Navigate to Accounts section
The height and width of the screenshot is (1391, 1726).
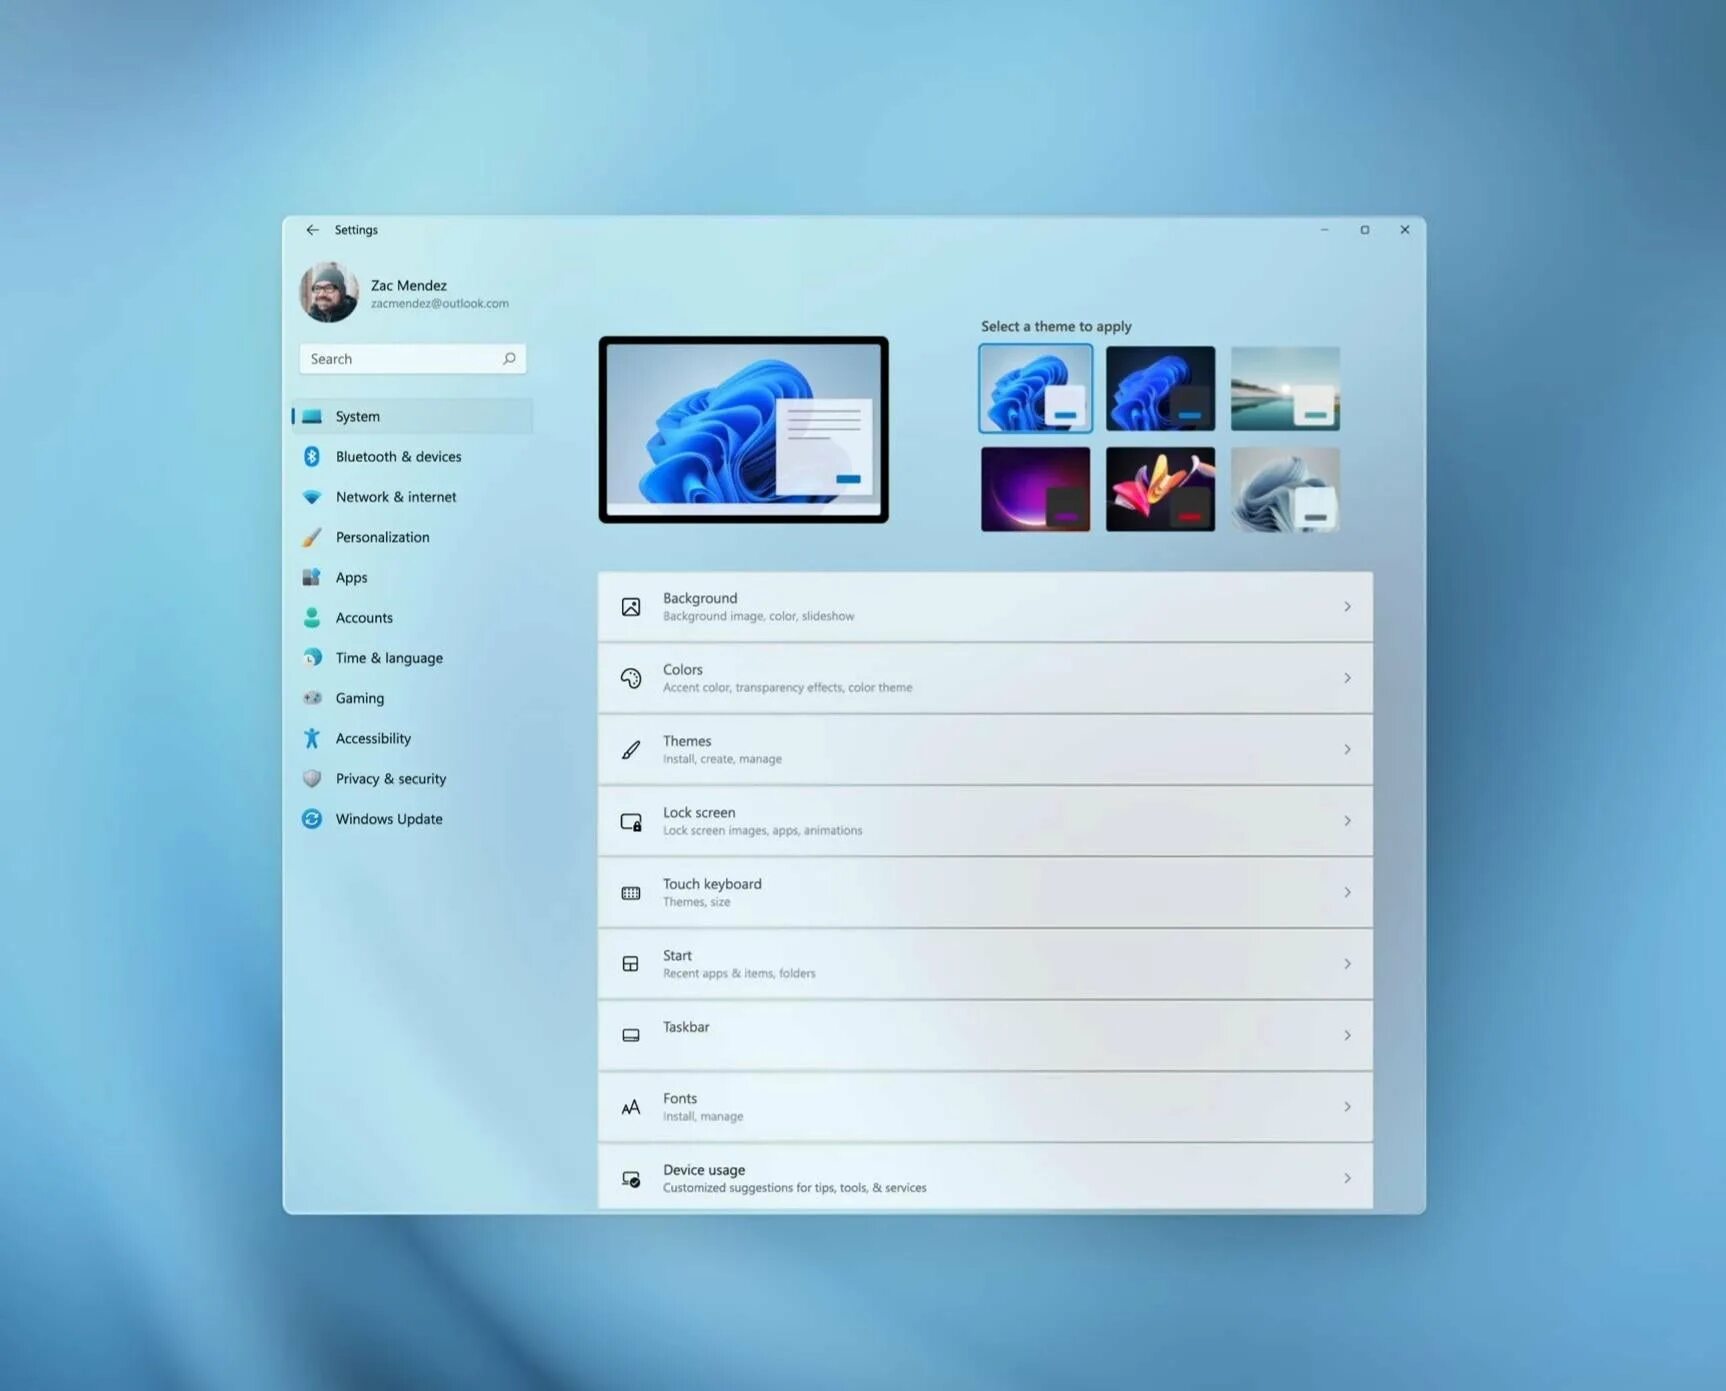(x=364, y=617)
